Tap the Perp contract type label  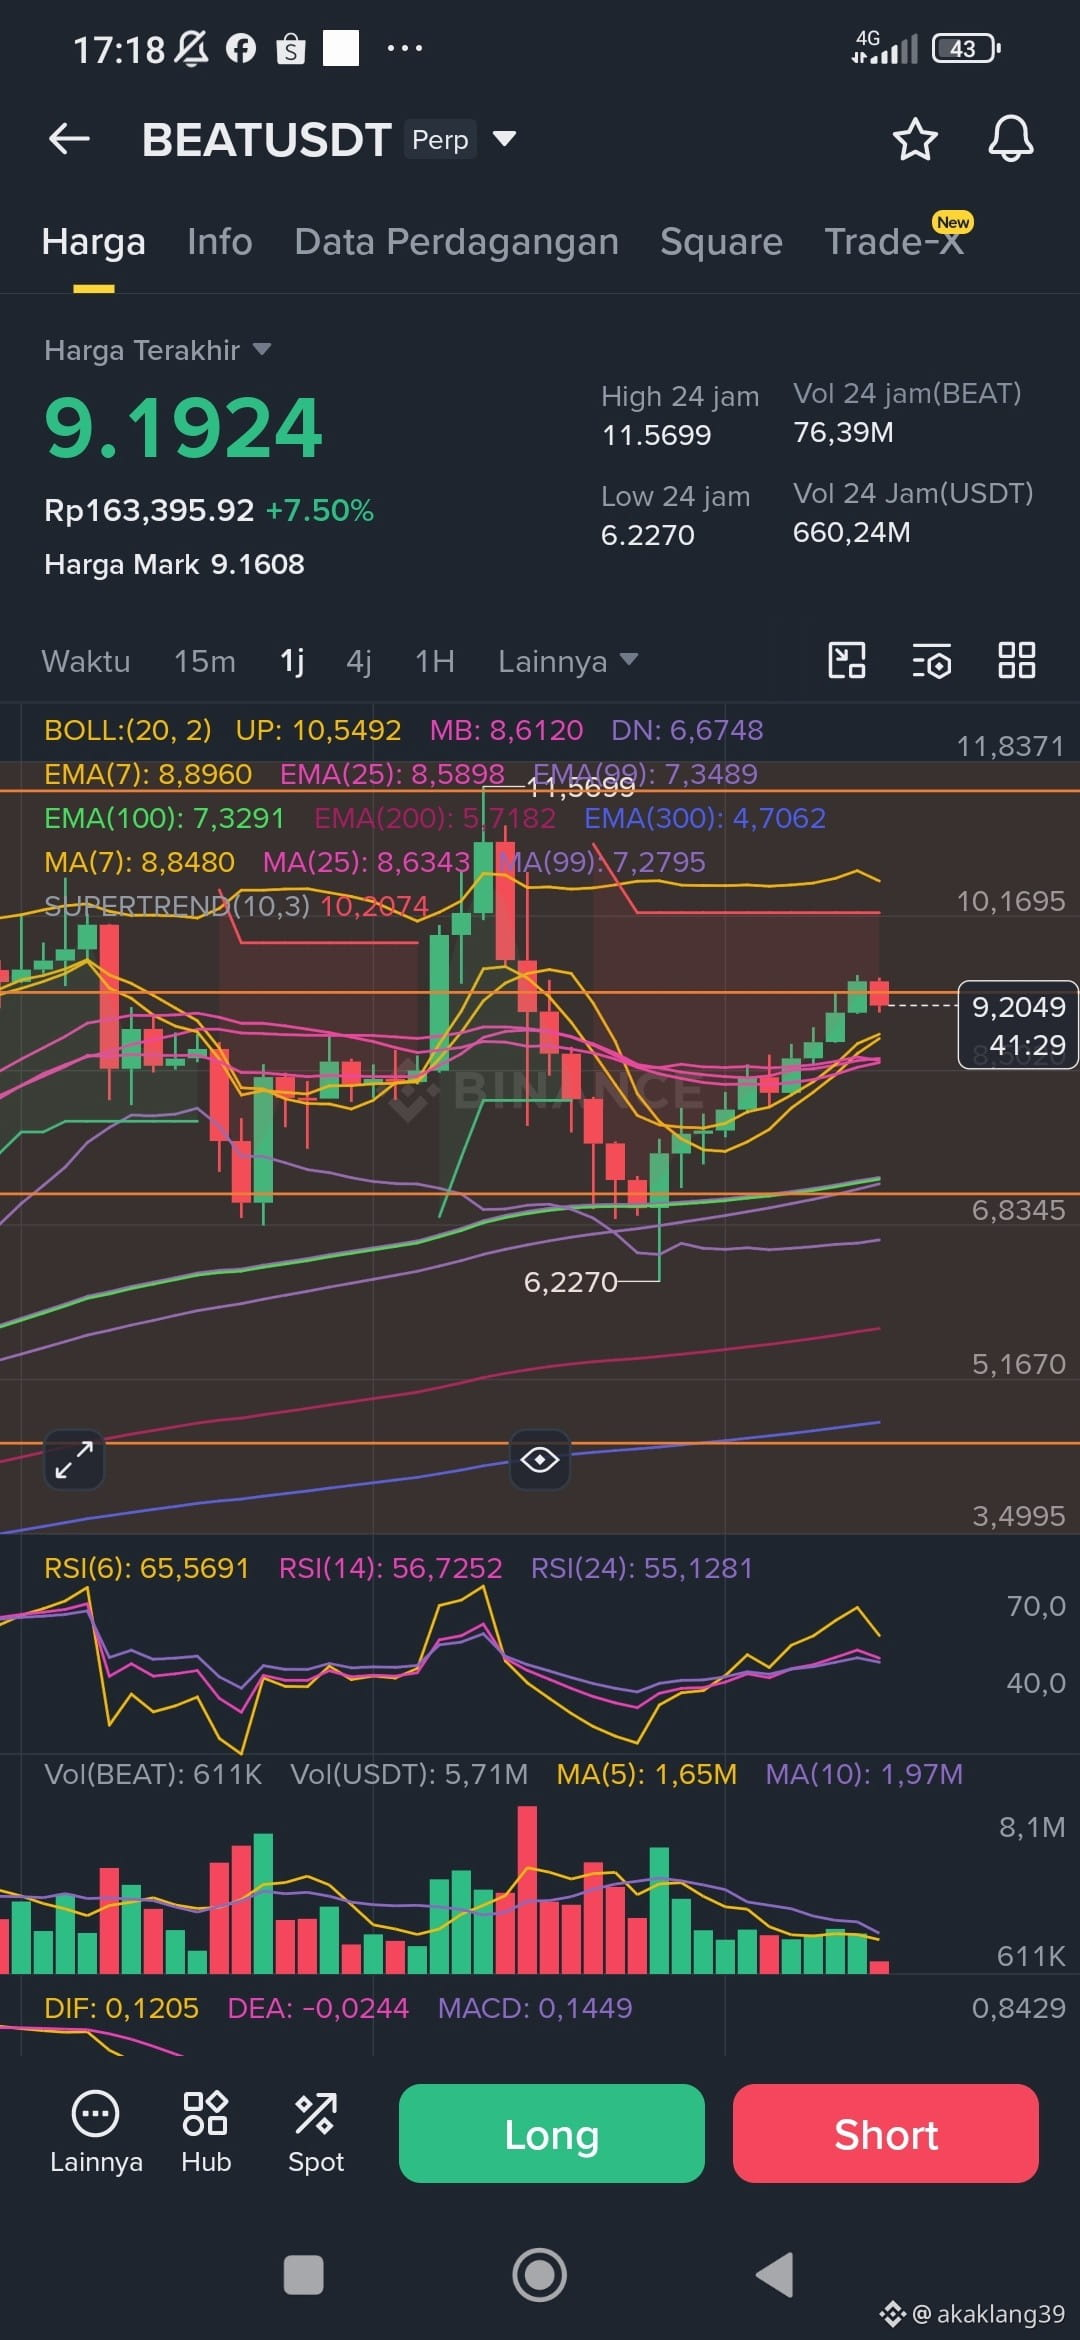440,139
